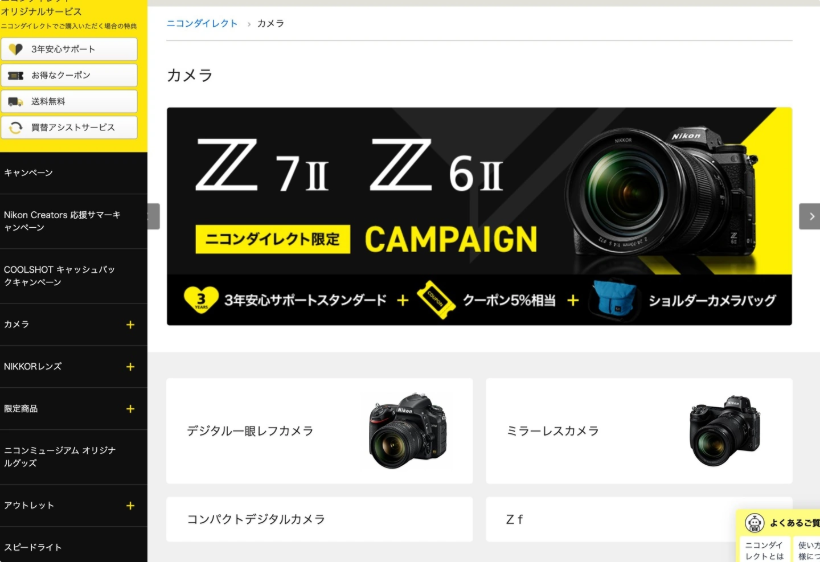
Task: Open Nikon Creators 応援サマーキャンペーン menu item
Action: coord(73,221)
